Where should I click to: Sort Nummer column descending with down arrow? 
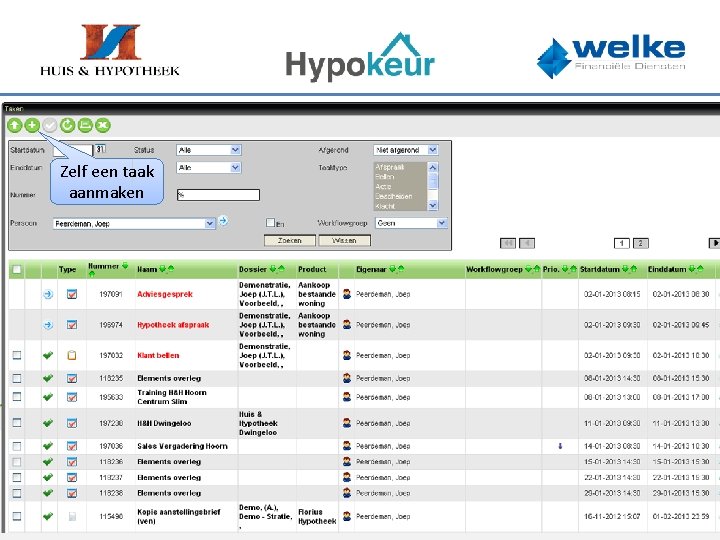125,266
